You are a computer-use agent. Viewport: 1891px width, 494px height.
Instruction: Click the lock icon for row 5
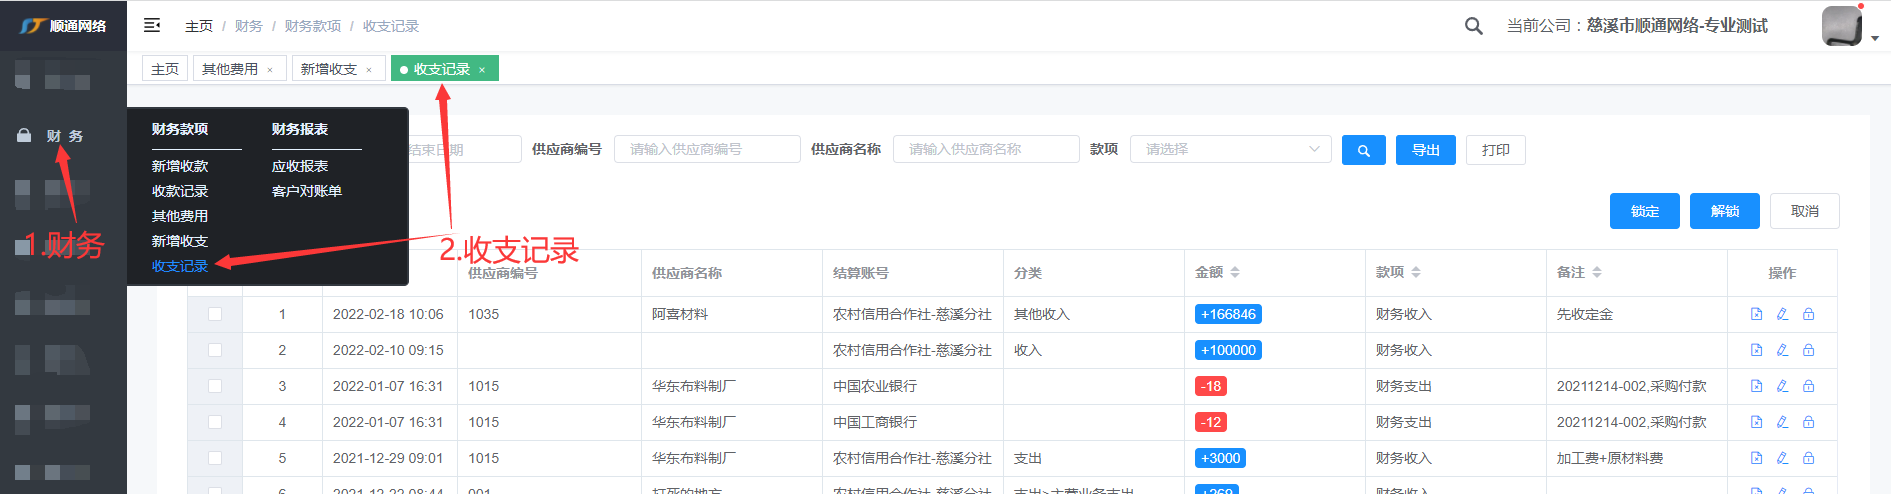1808,458
